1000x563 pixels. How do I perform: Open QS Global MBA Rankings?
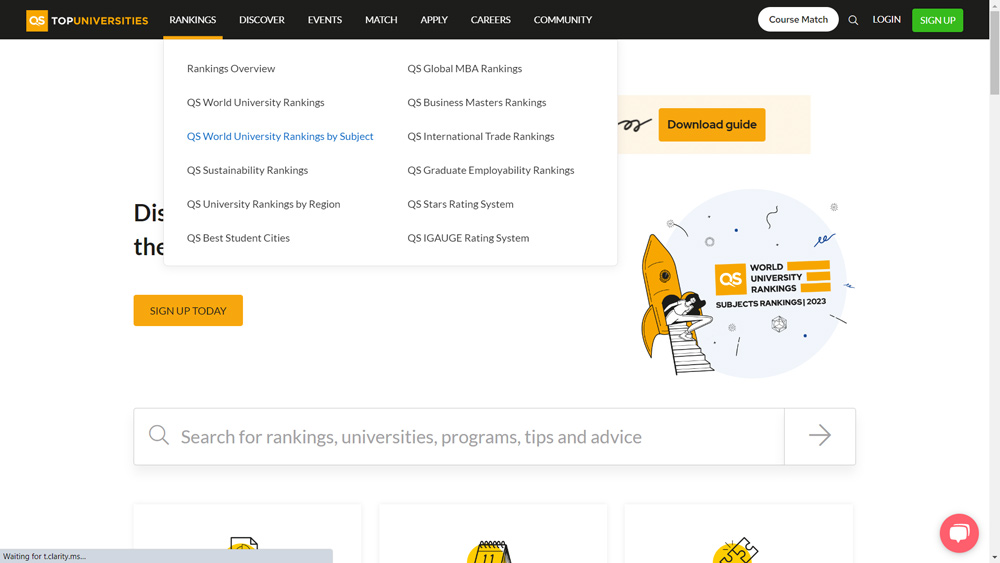click(464, 68)
